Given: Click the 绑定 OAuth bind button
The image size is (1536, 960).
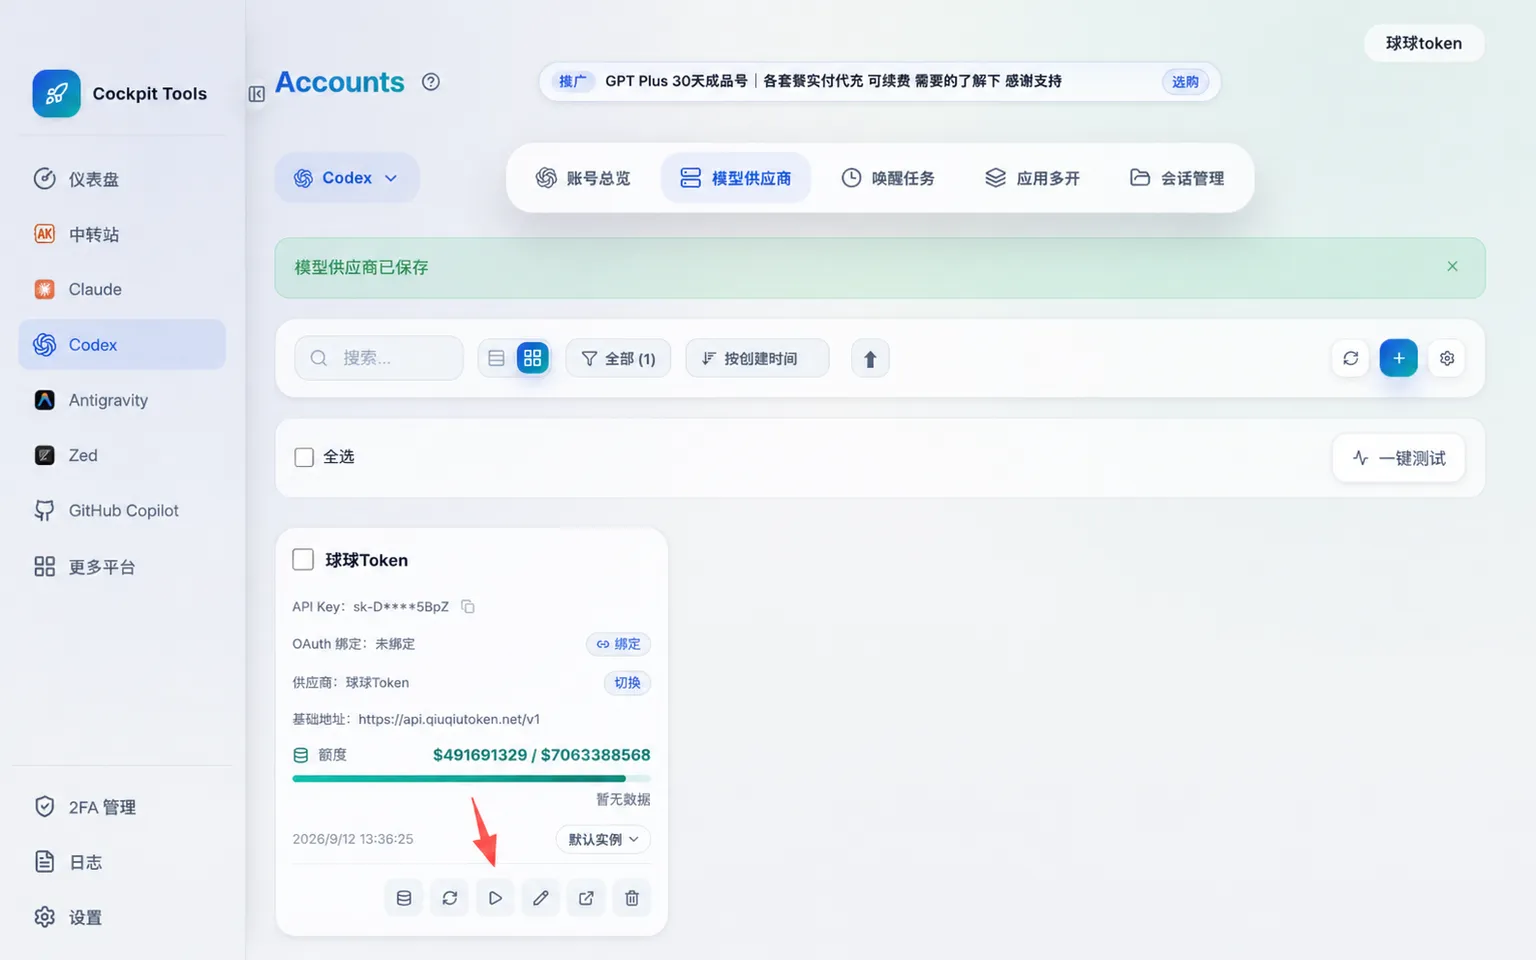Looking at the screenshot, I should point(618,644).
